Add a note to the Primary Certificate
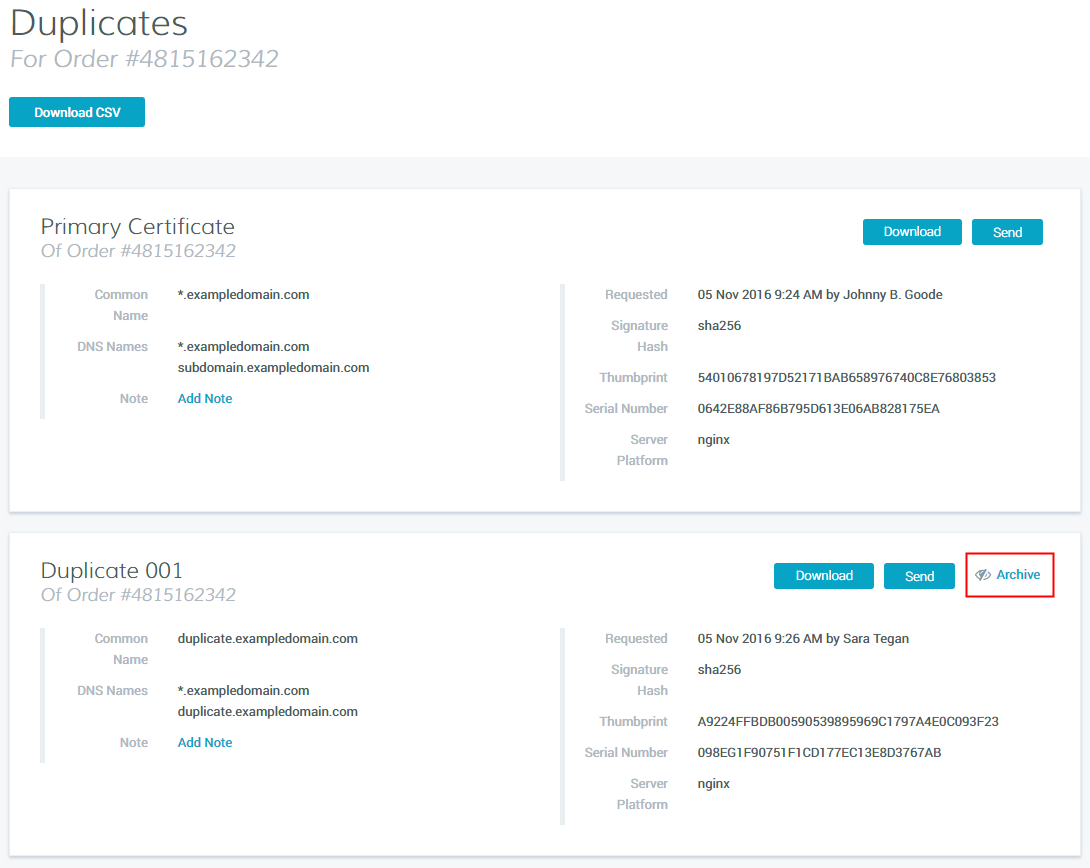The height and width of the screenshot is (868, 1090). 205,398
